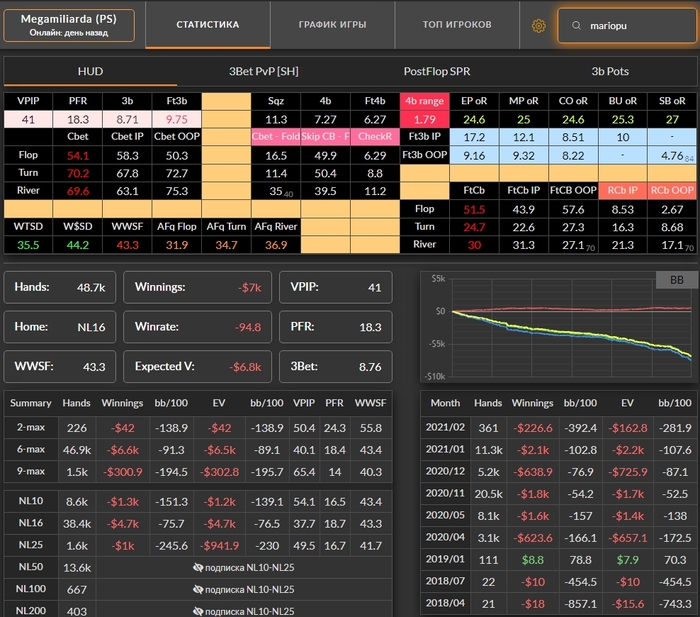Click the hidden-eye icon in NL50 row
700x617 pixels.
click(198, 567)
